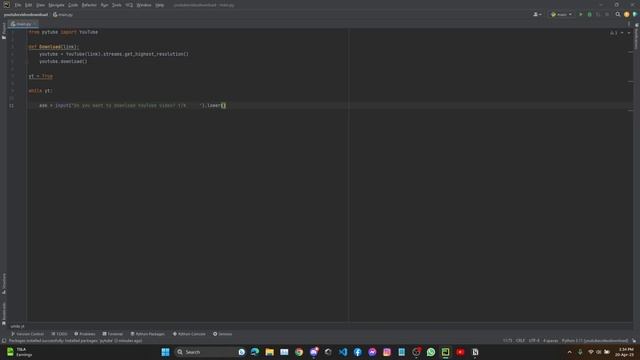This screenshot has height=360, width=640.
Task: Open File Explorer from taskbar
Action: pyautogui.click(x=269, y=352)
